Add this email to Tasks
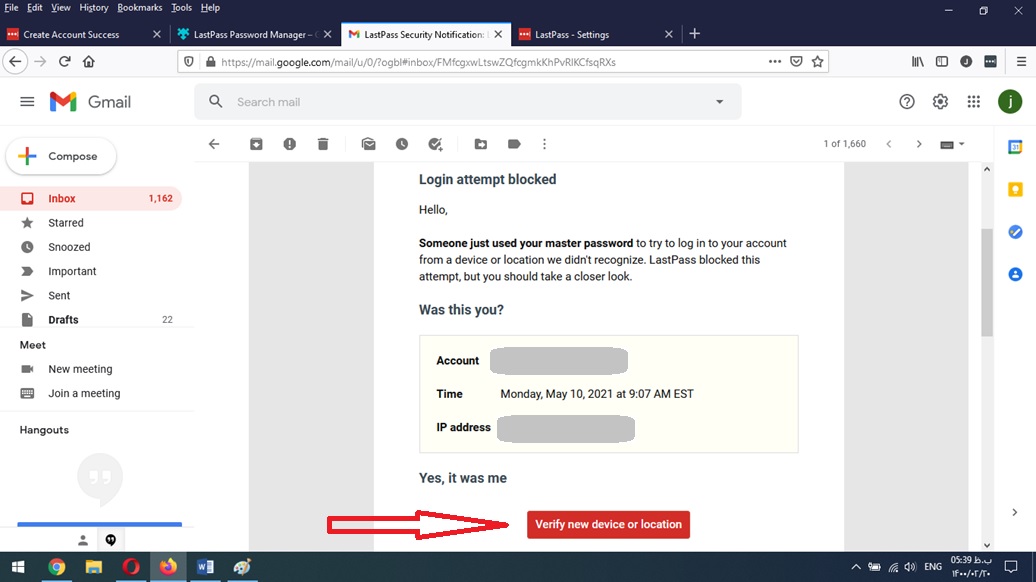 pos(435,144)
